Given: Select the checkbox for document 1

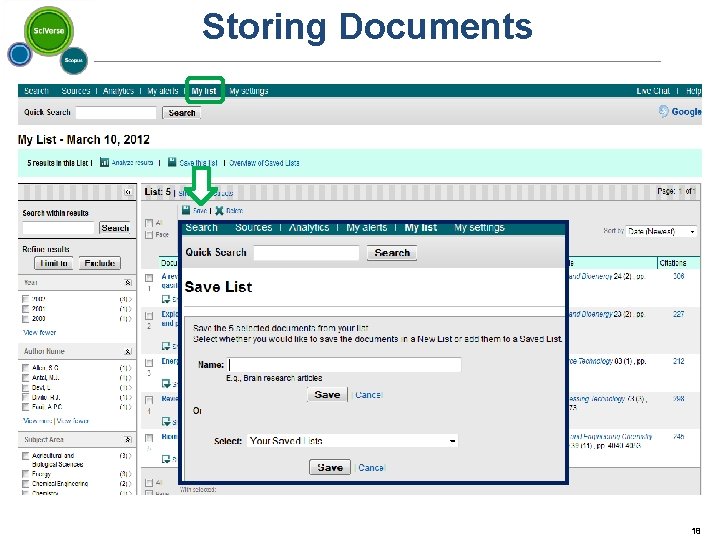Looking at the screenshot, I should point(149,278).
